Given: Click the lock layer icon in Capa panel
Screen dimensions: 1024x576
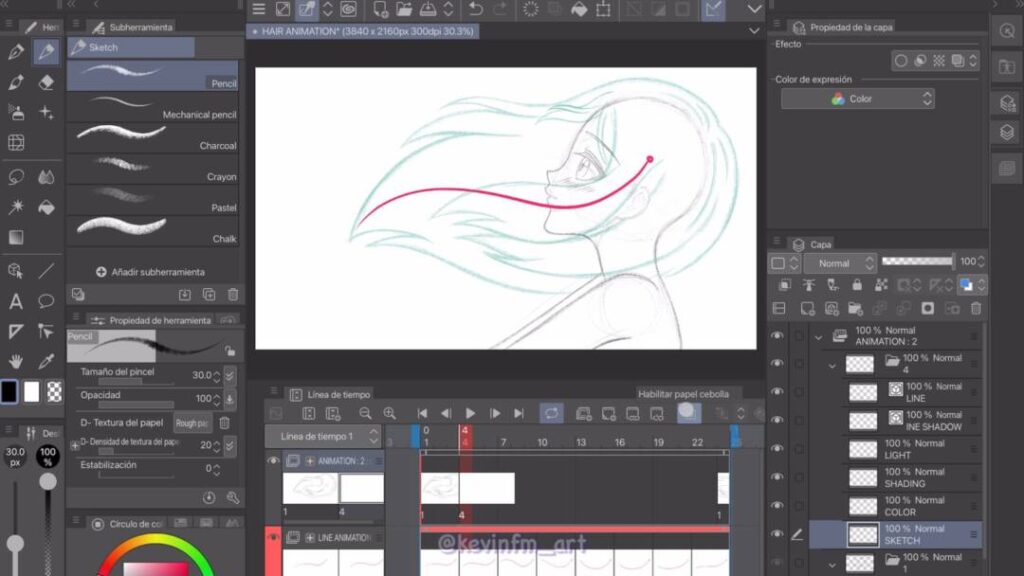Looking at the screenshot, I should tap(857, 285).
